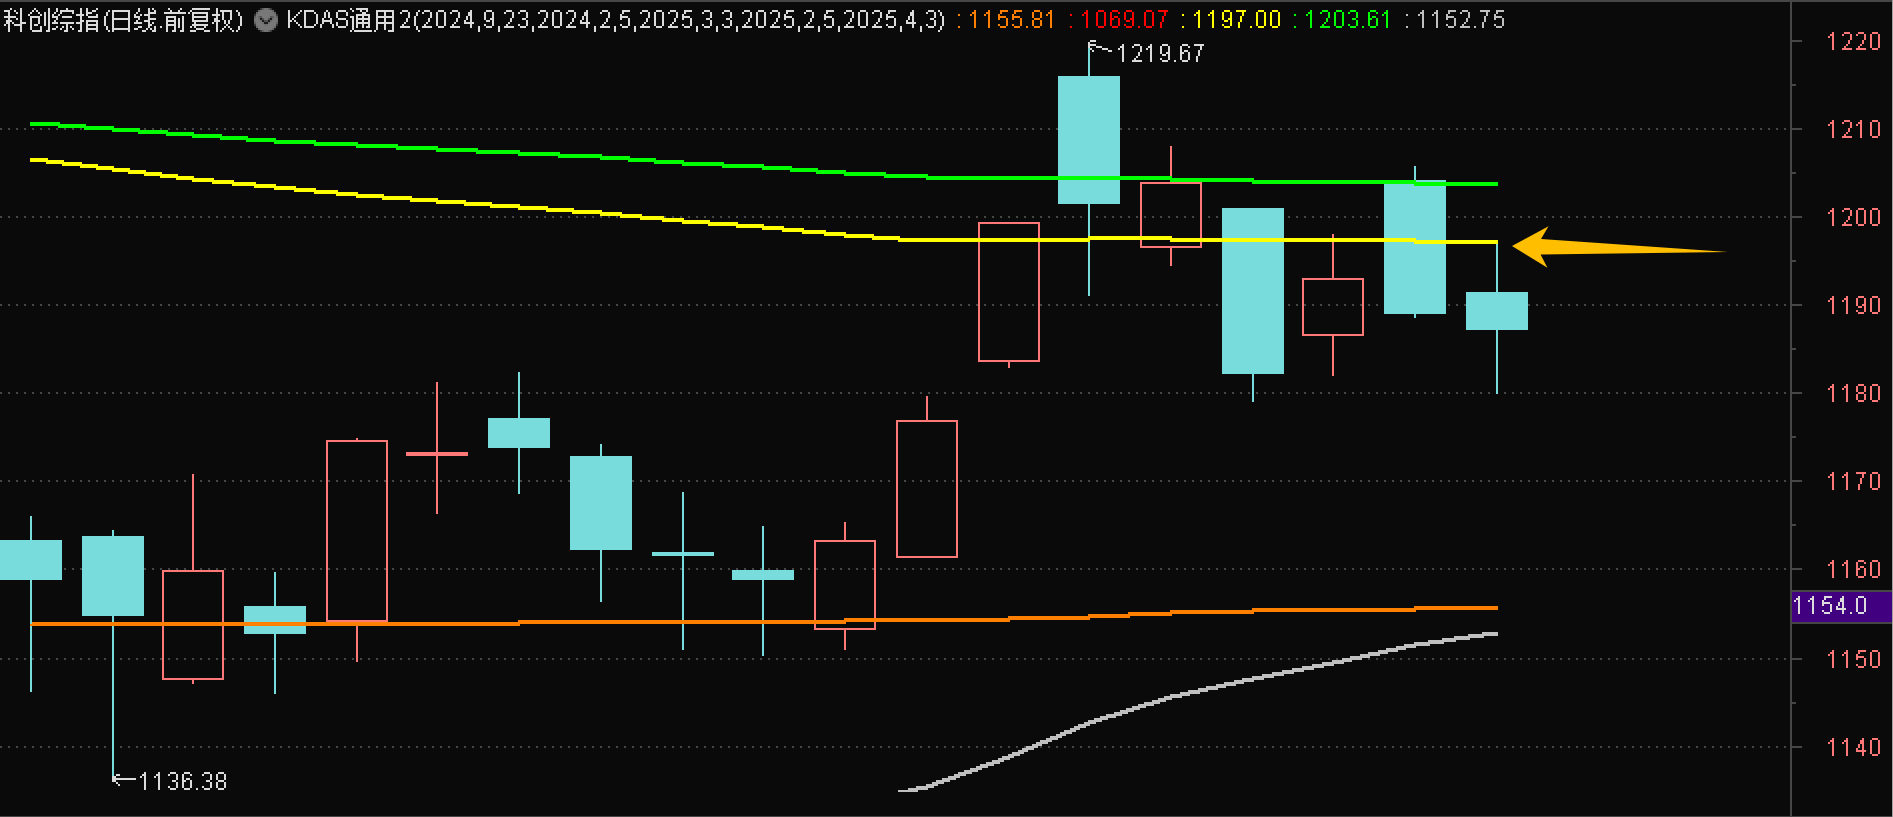Click the candle with the 1136.38 low wick
Image resolution: width=1893 pixels, height=817 pixels.
113,576
